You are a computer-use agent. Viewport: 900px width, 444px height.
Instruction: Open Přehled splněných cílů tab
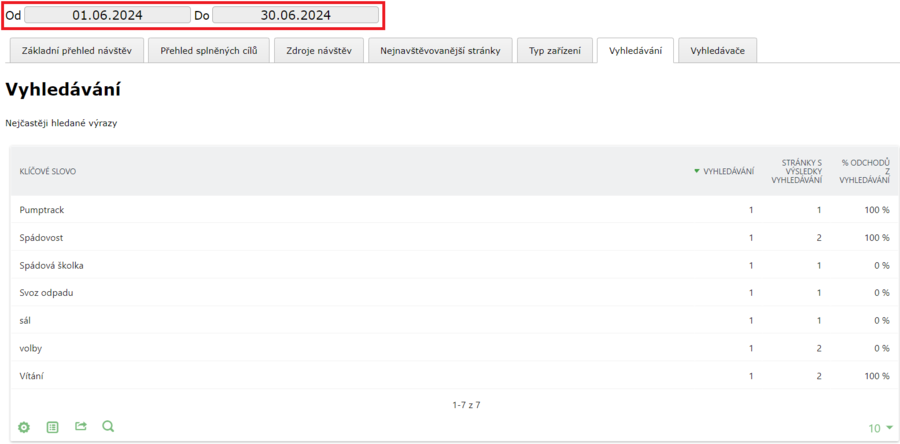(x=209, y=50)
